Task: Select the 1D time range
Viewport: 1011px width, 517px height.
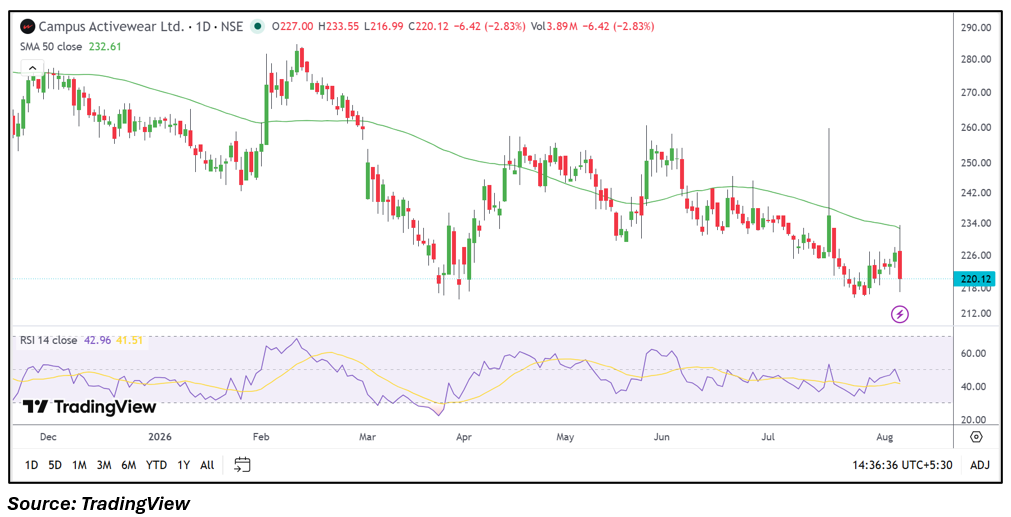Action: (x=31, y=465)
